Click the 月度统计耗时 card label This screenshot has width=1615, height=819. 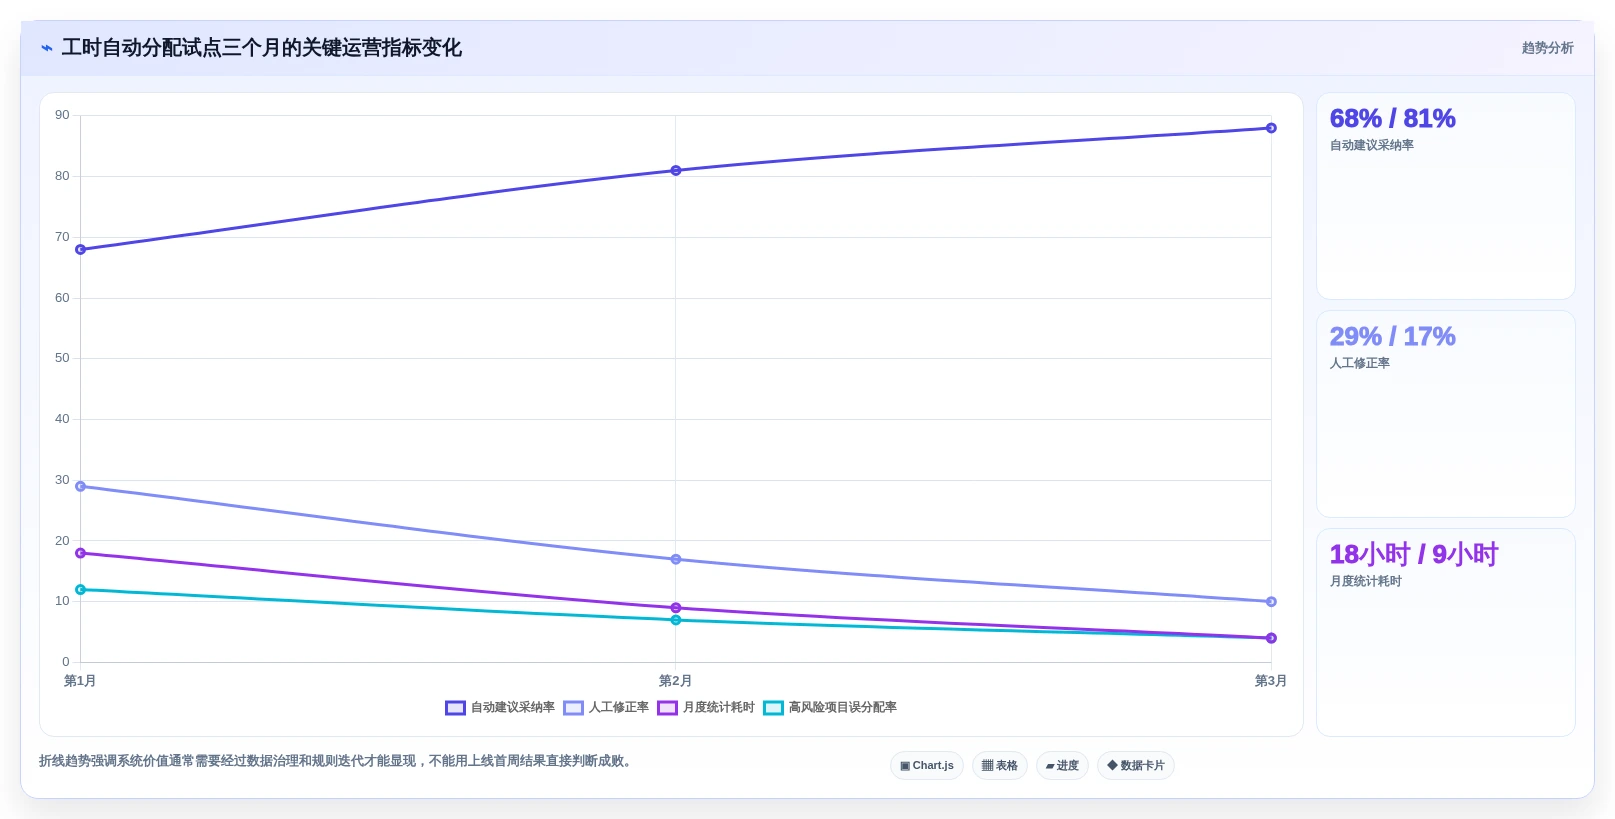[x=1365, y=582]
